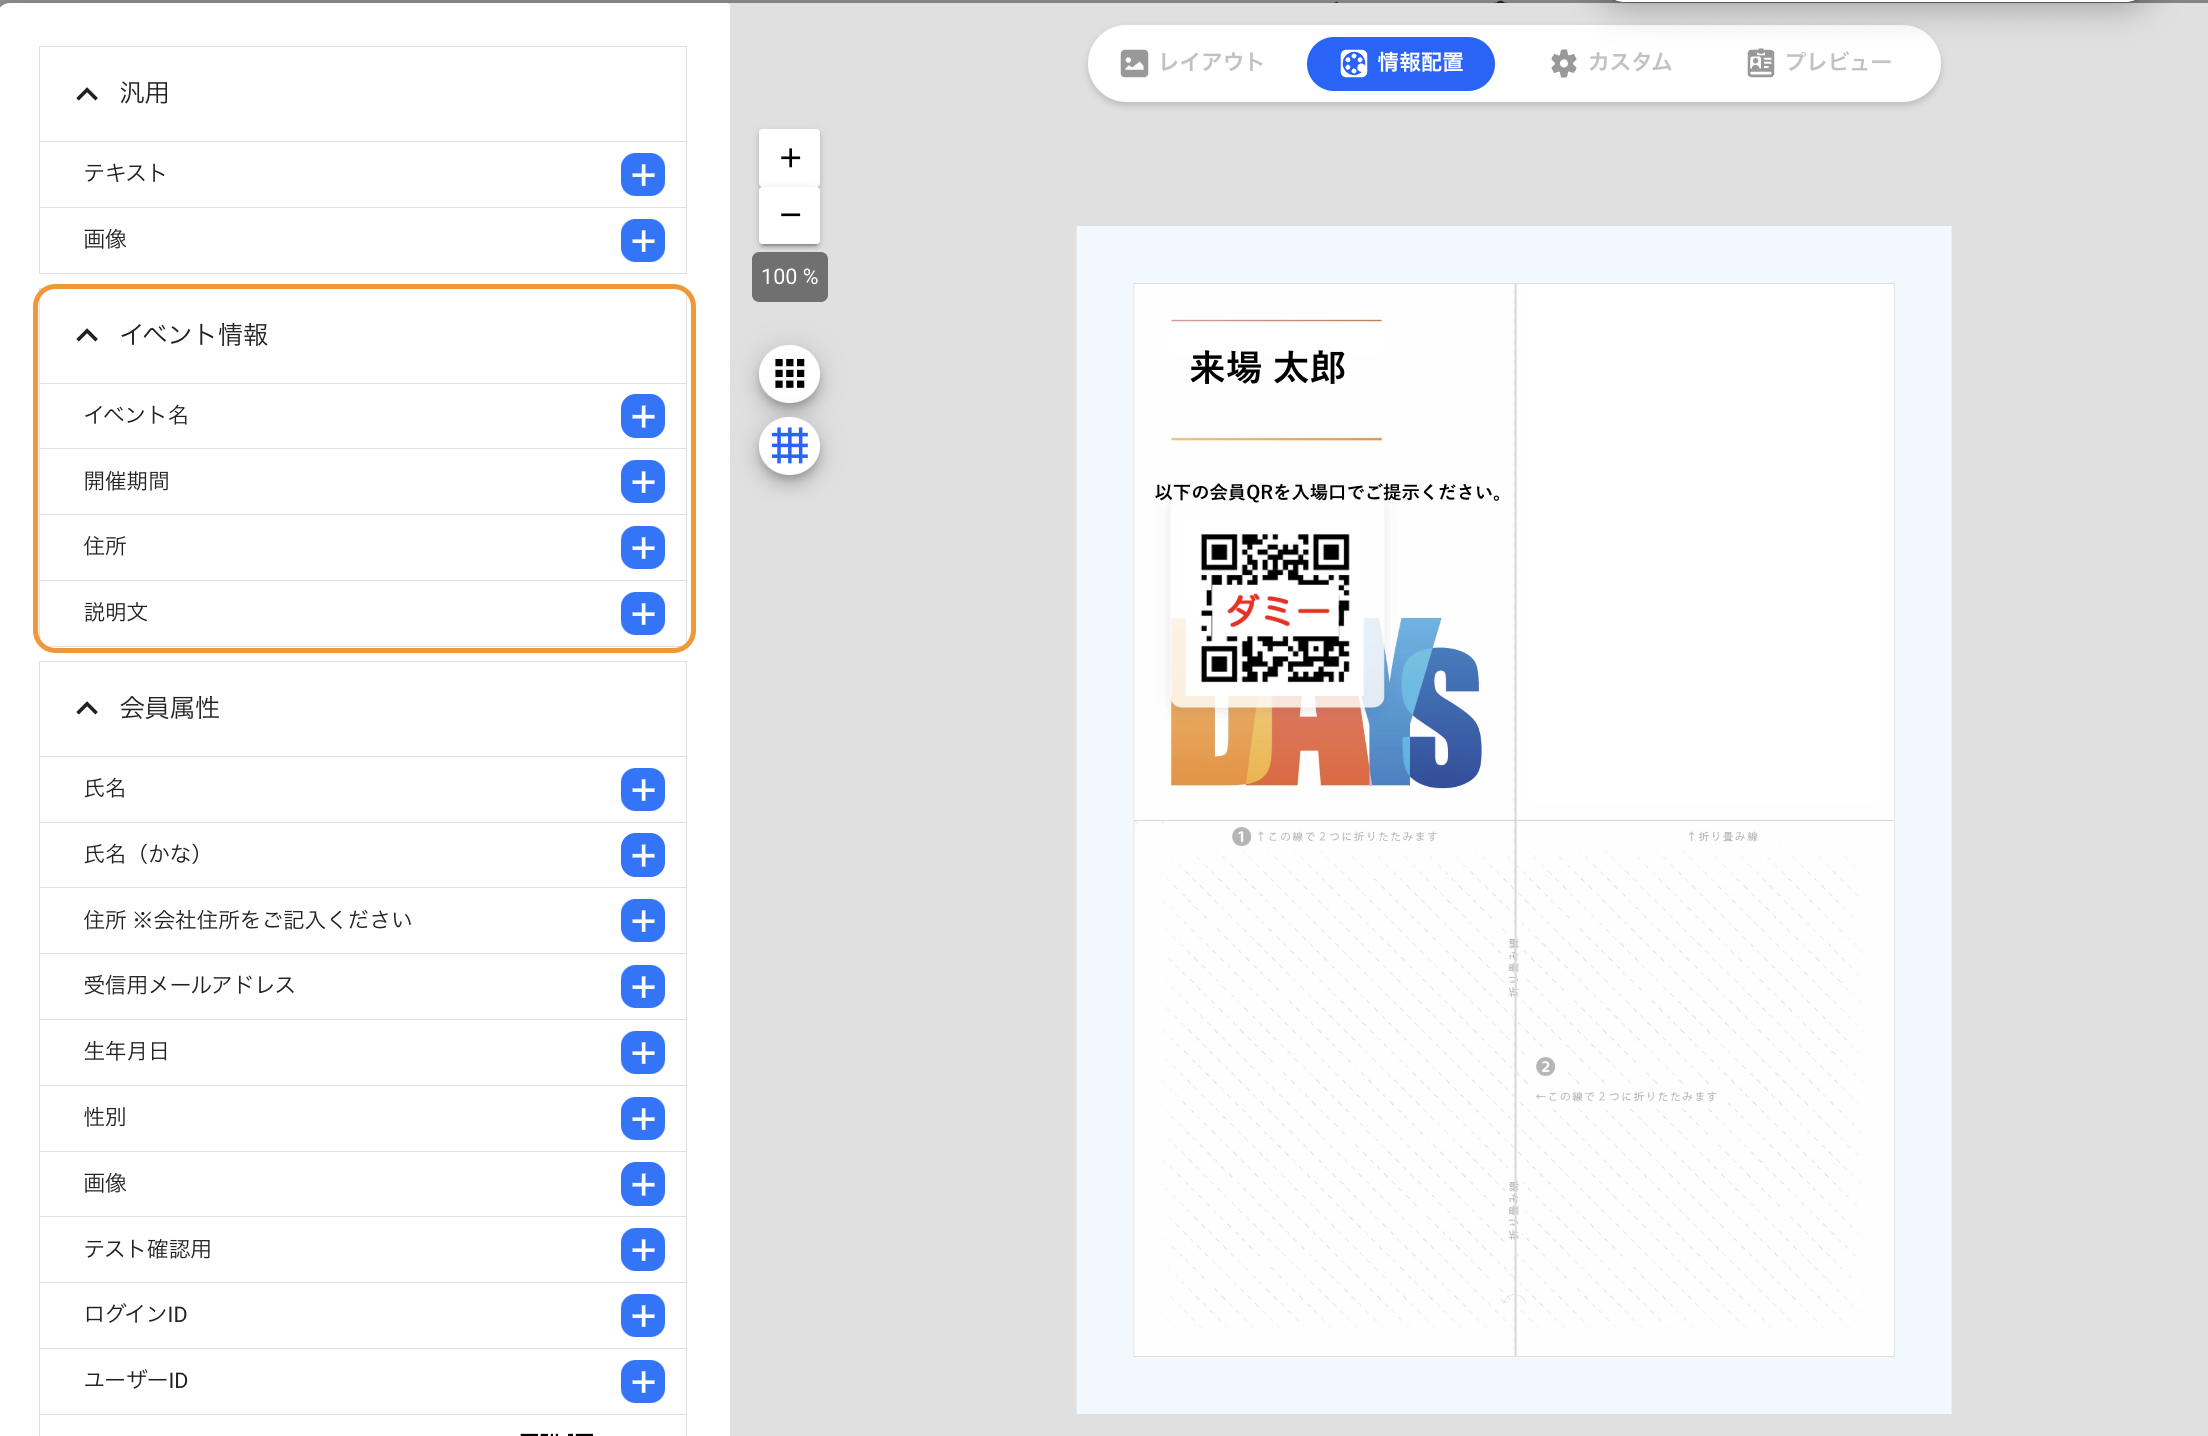Screen dimensions: 2208x1436
Task: Zoom in the canvas with plus
Action: point(790,158)
